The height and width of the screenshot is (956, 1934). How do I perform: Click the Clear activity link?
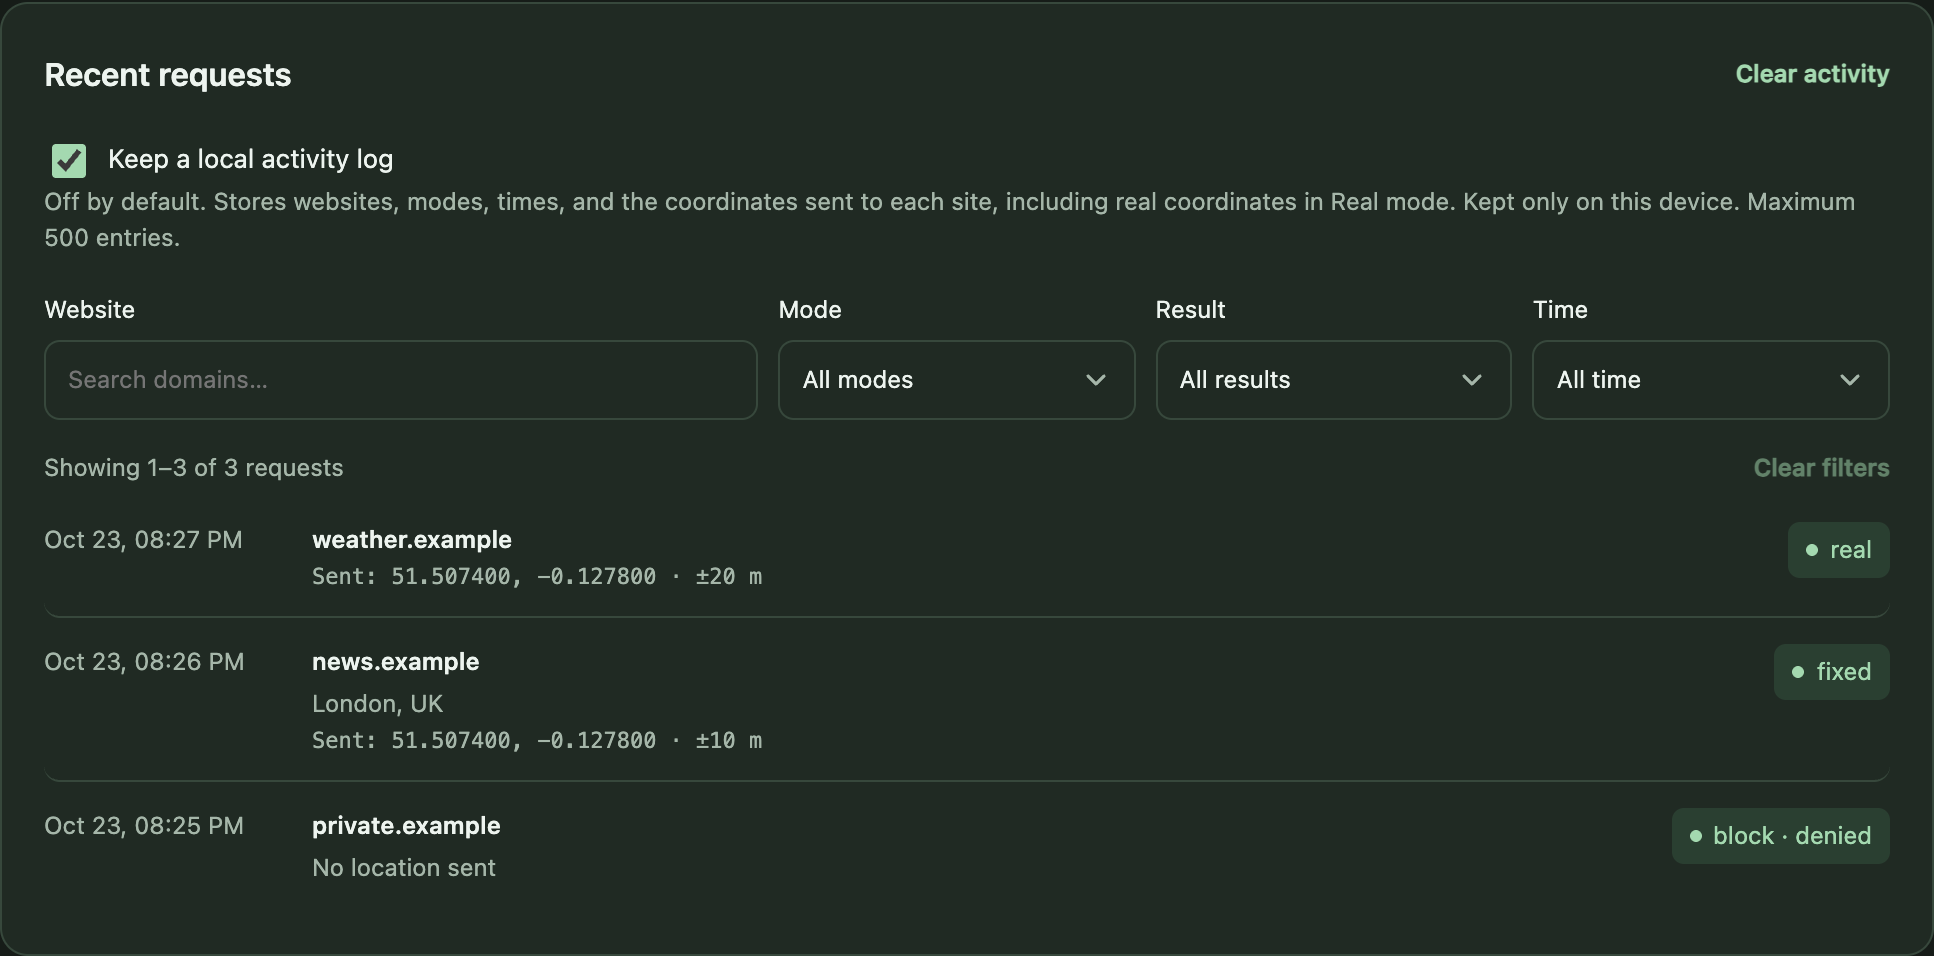click(x=1812, y=74)
